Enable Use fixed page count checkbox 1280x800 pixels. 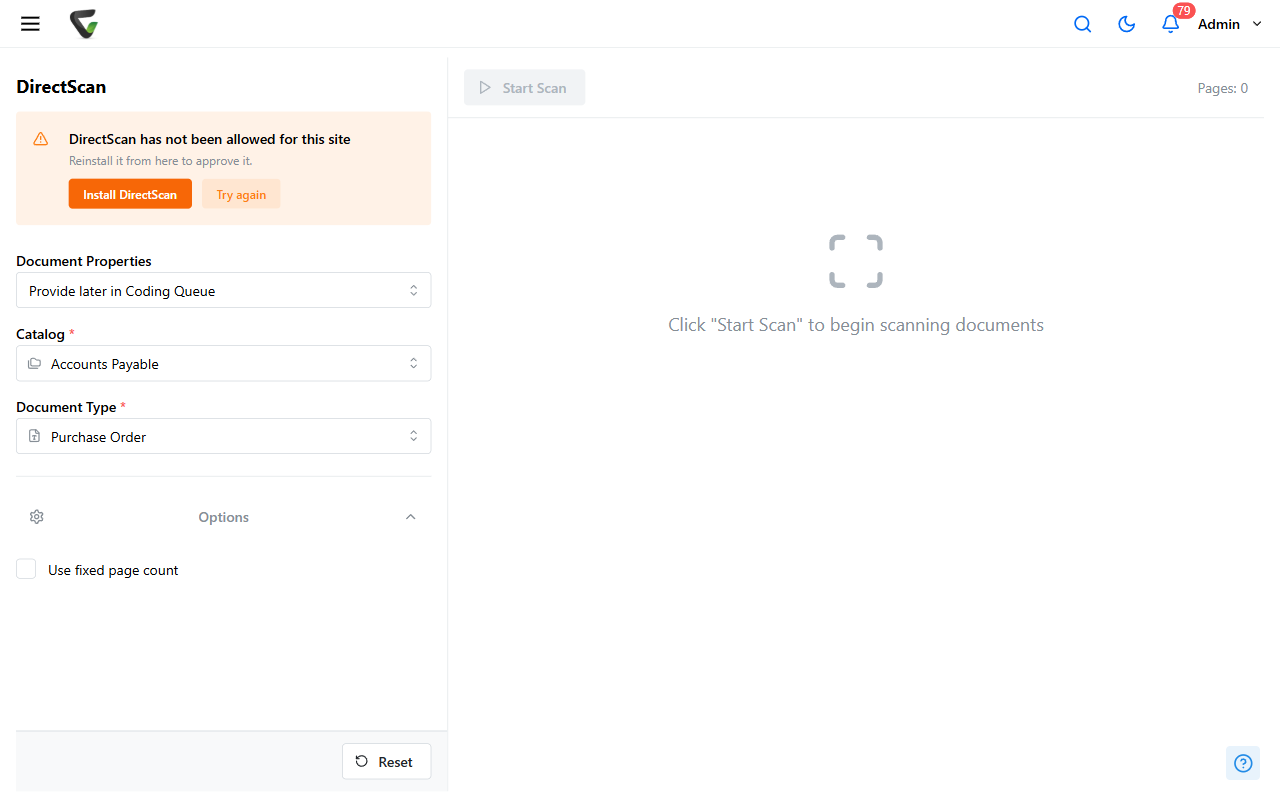[26, 569]
